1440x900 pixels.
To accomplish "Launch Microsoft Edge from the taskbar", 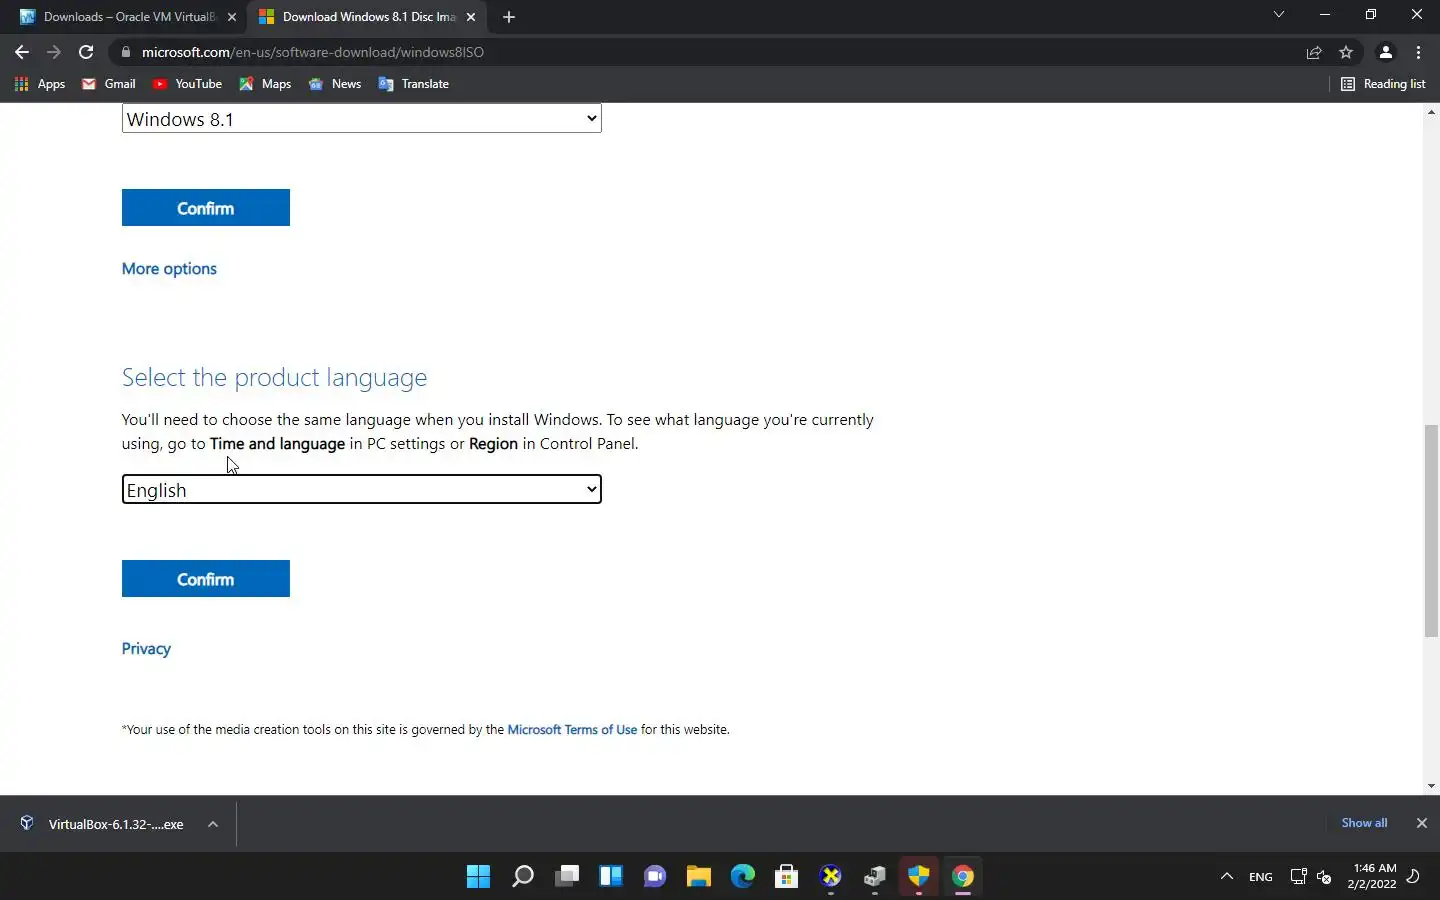I will click(x=742, y=877).
